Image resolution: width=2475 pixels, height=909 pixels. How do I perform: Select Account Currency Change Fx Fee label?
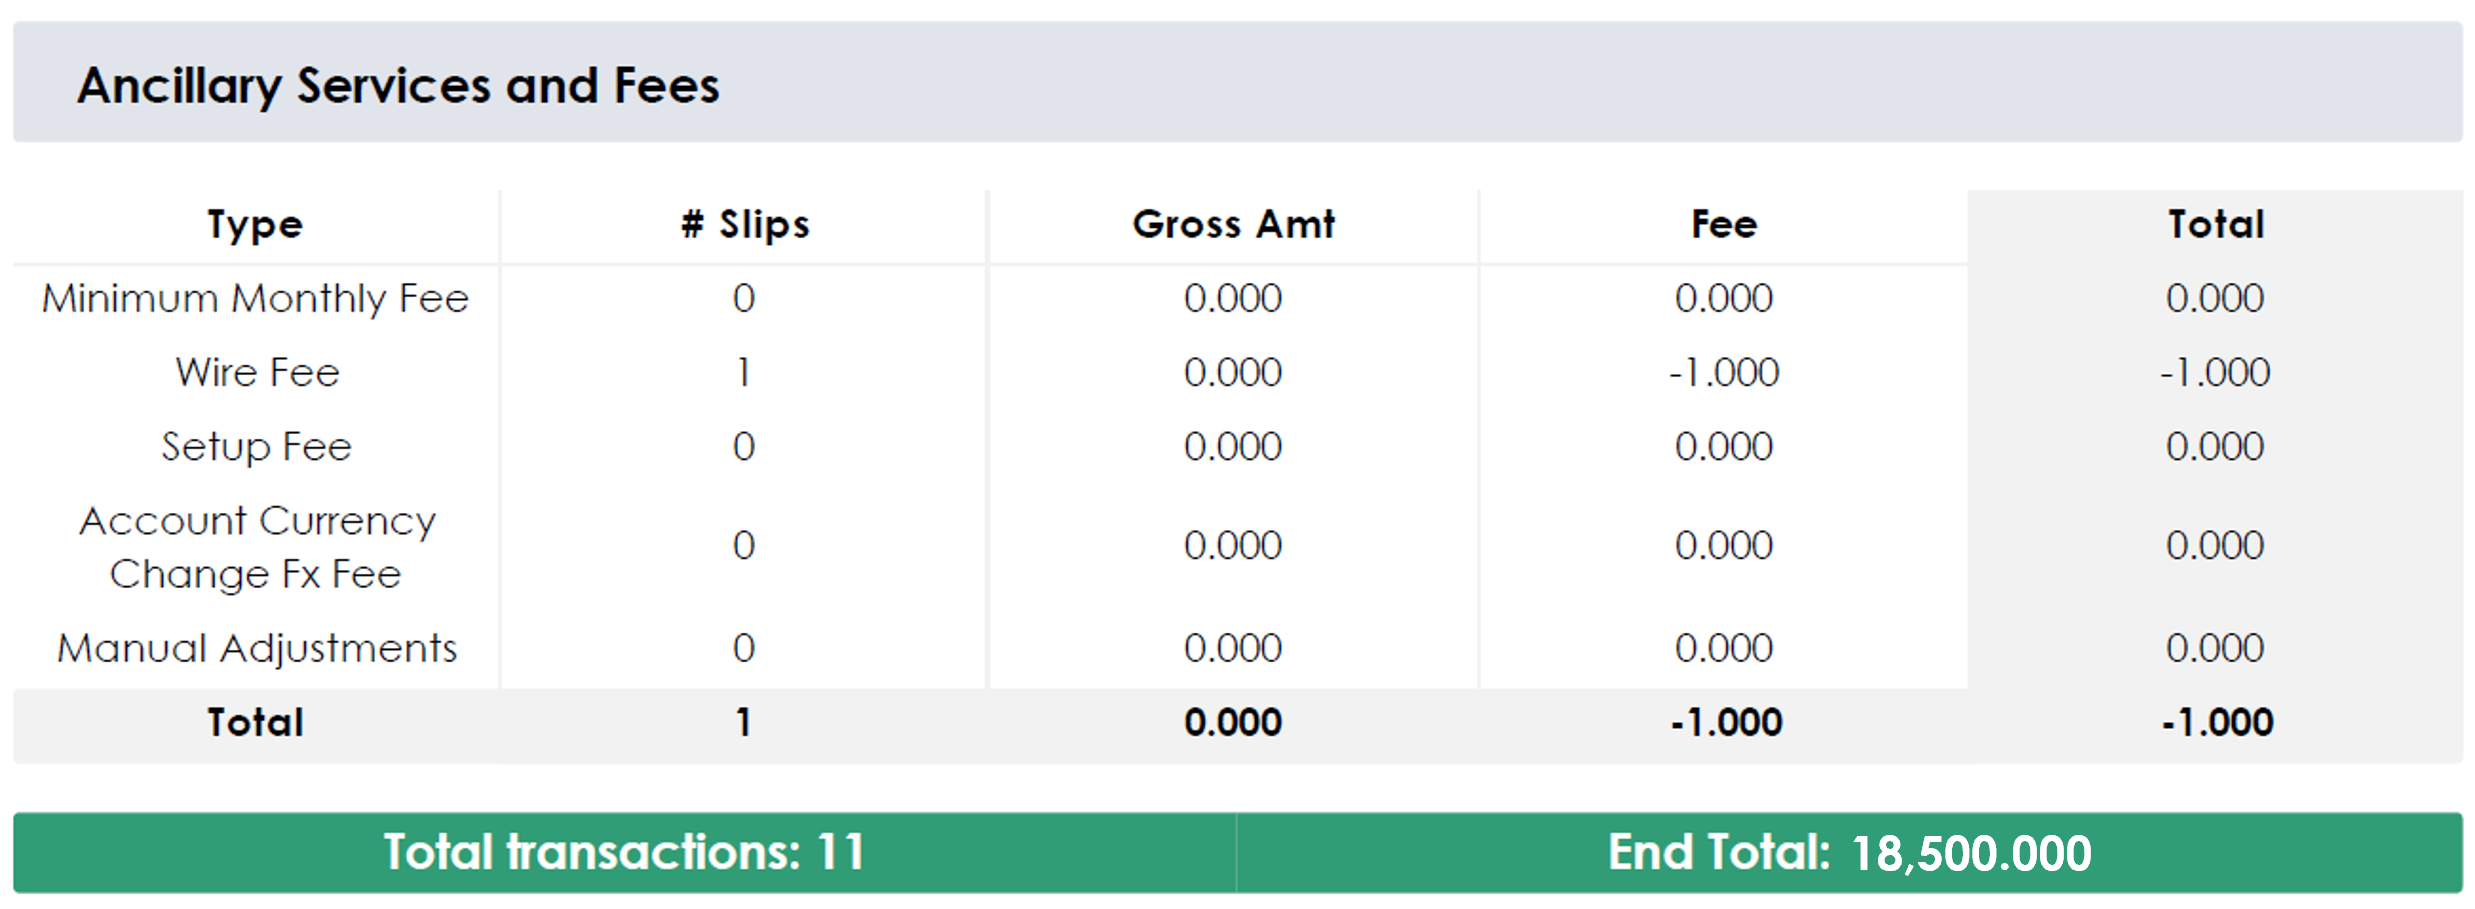(x=257, y=547)
